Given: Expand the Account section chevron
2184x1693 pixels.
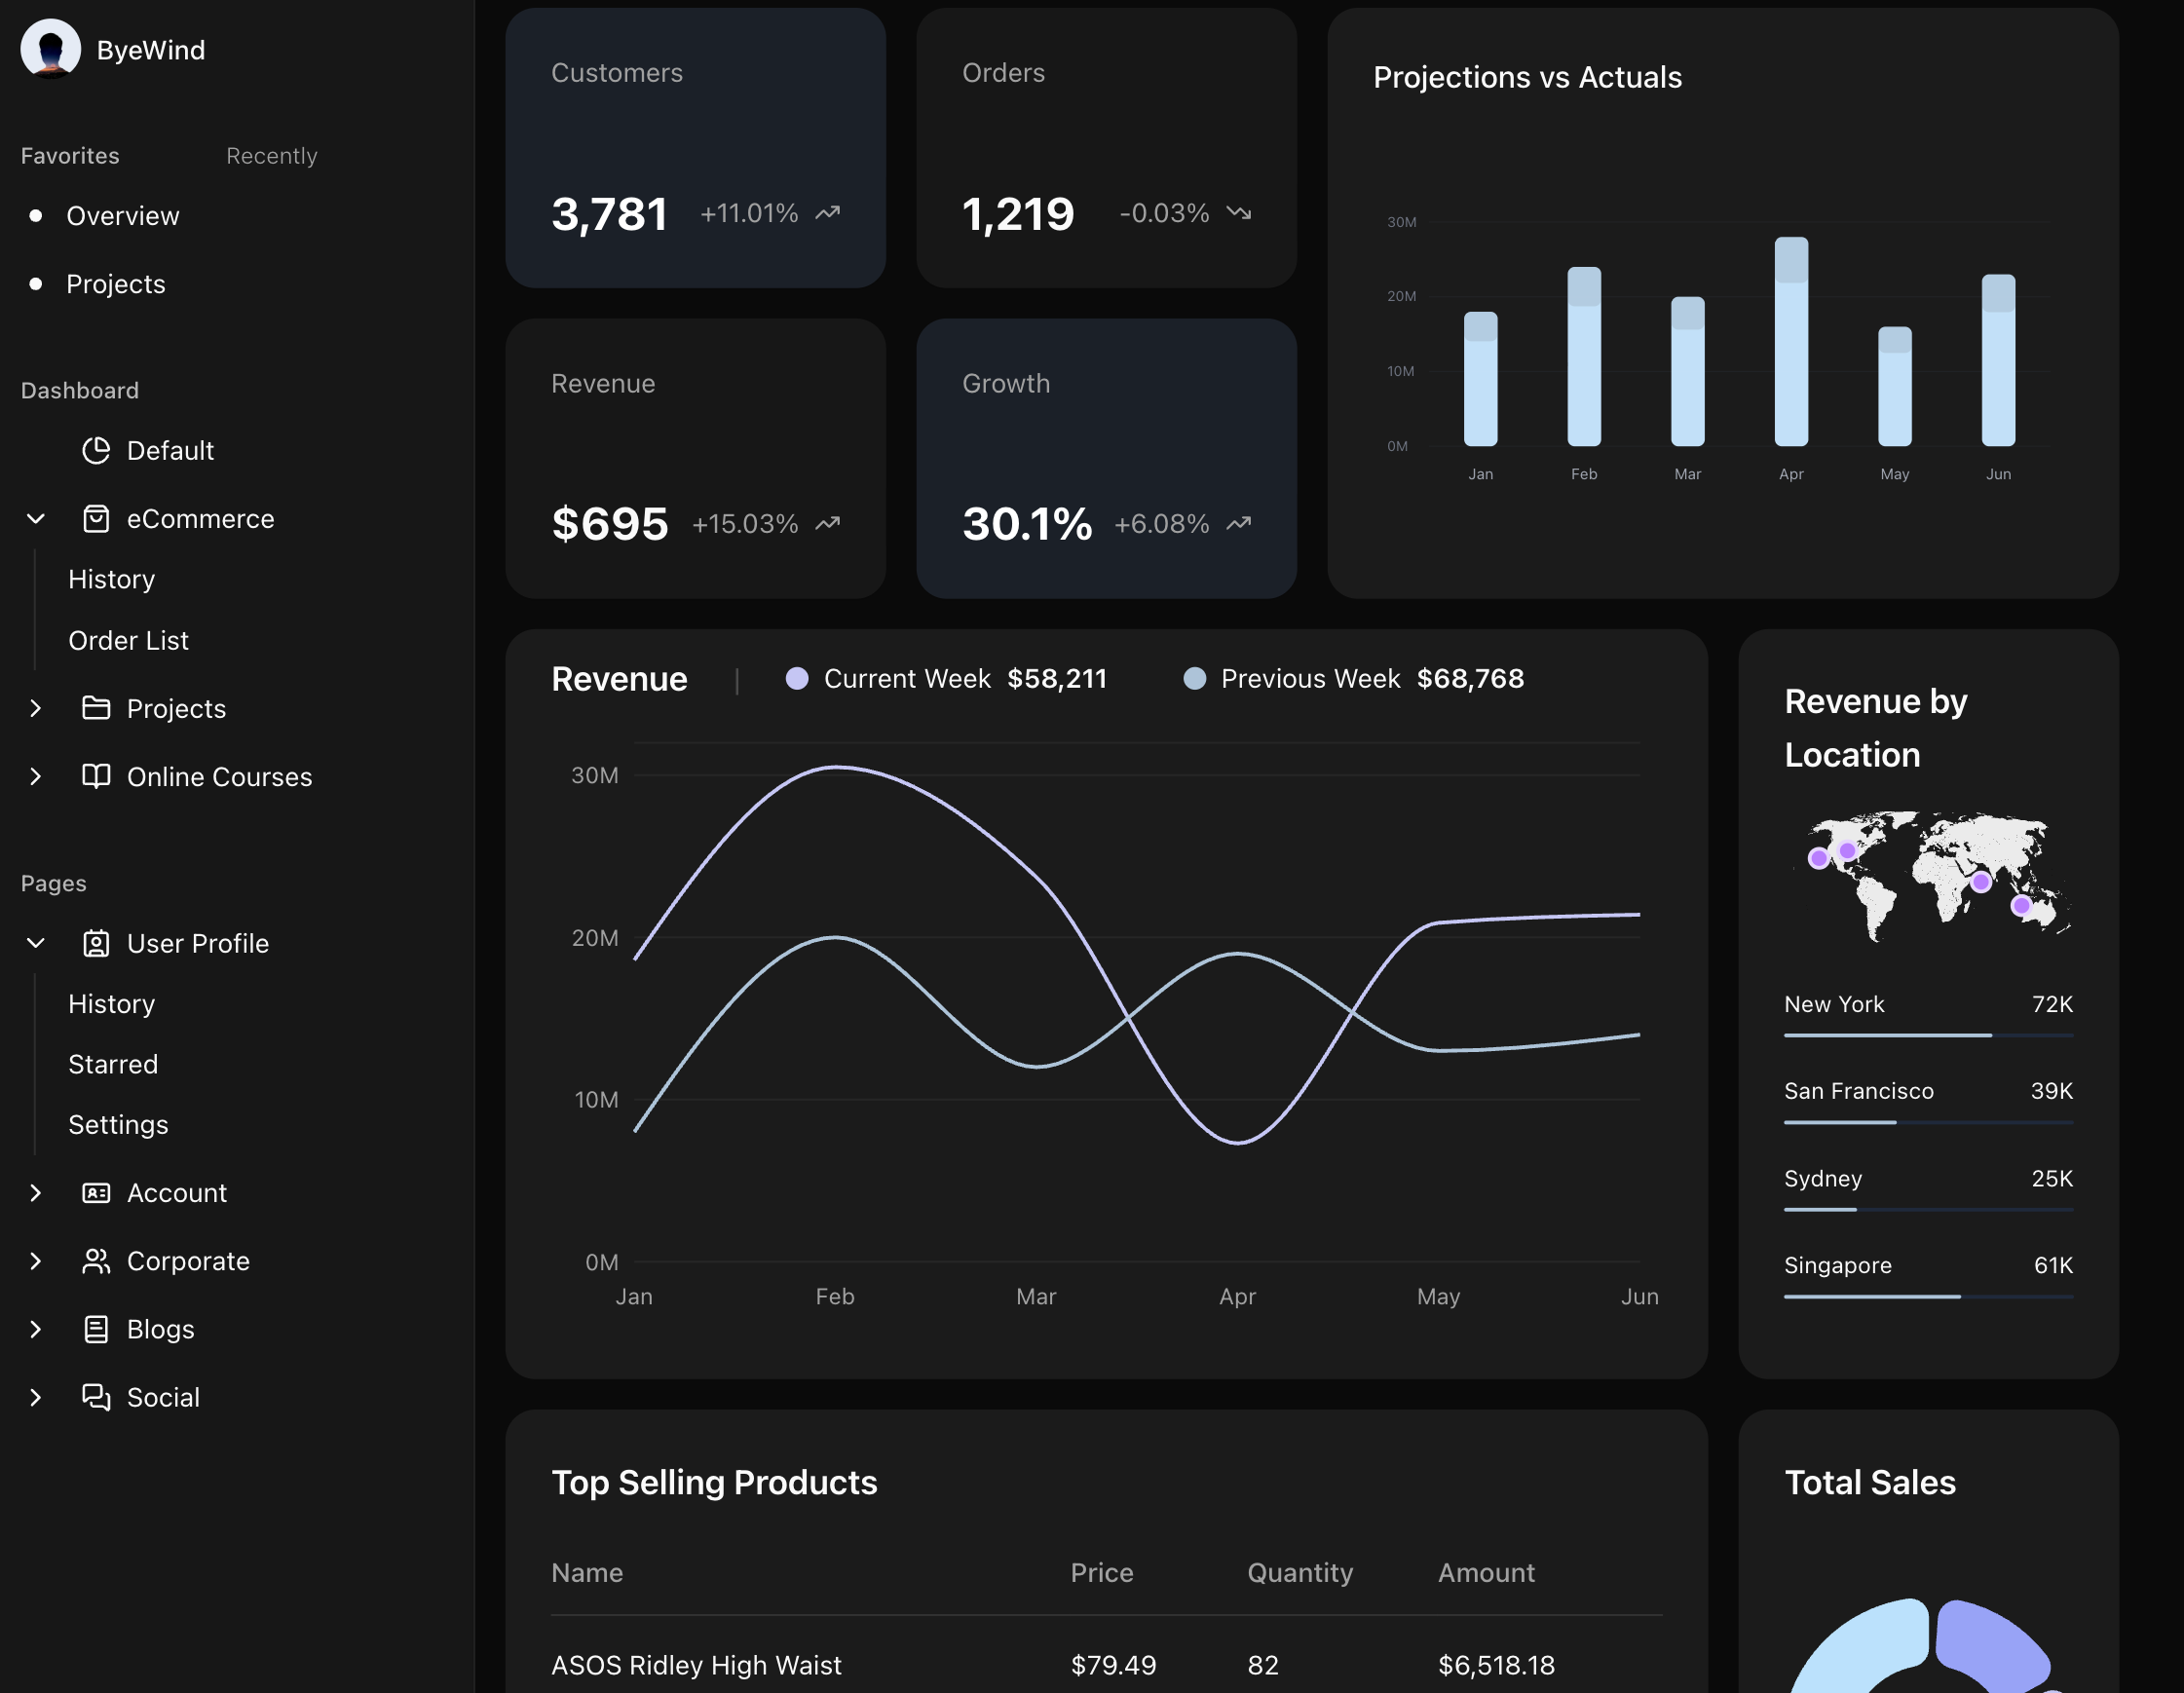Looking at the screenshot, I should 36,1192.
